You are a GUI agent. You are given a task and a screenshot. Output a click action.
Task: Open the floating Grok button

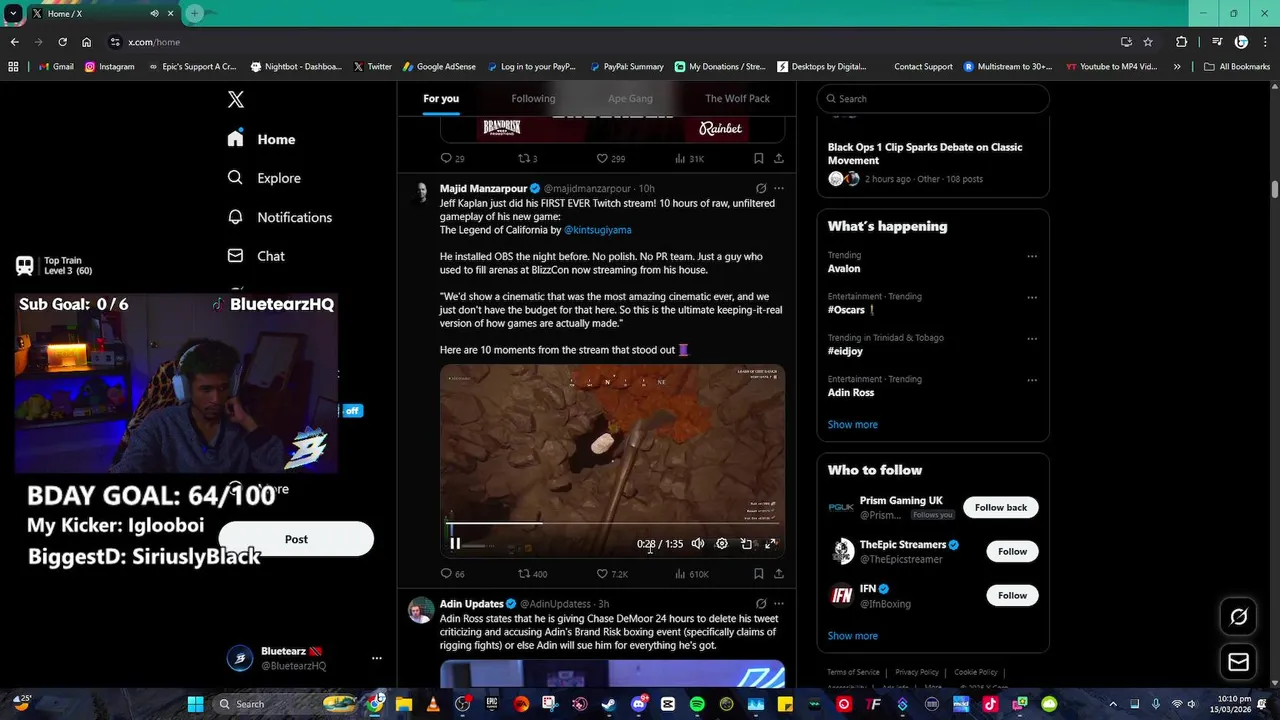point(1238,617)
